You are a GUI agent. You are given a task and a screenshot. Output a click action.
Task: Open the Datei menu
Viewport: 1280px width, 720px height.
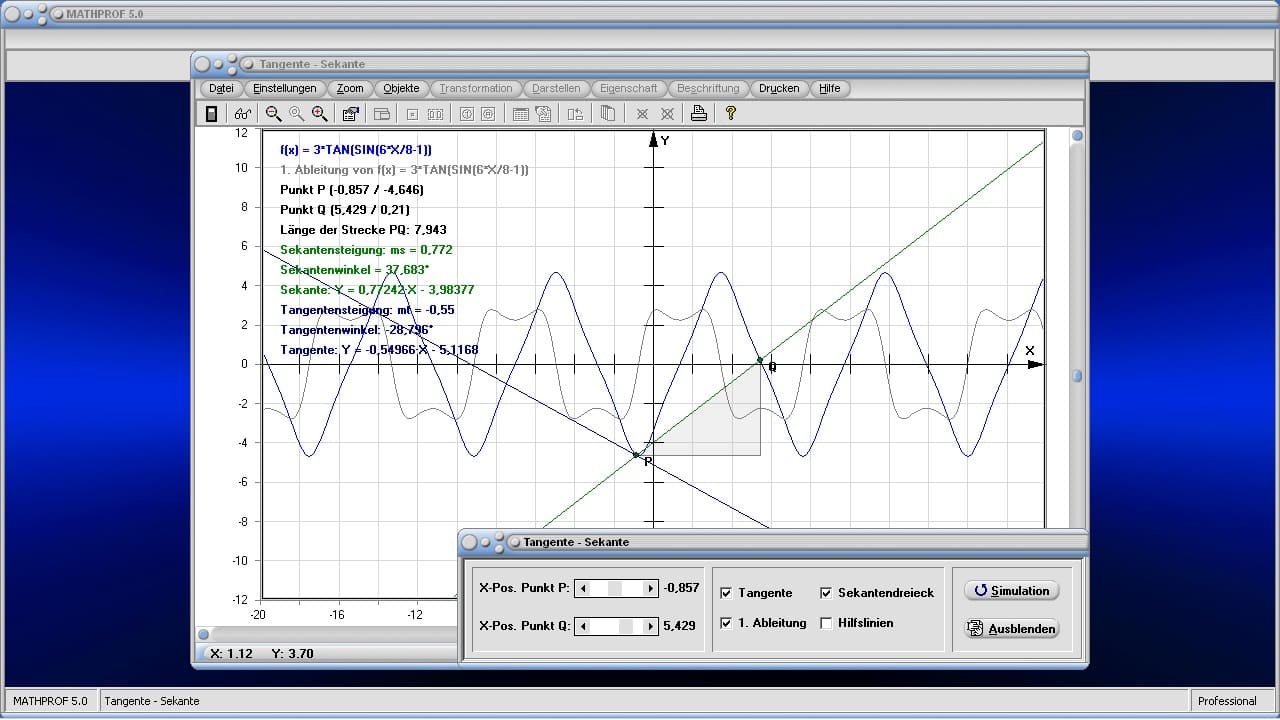click(222, 88)
